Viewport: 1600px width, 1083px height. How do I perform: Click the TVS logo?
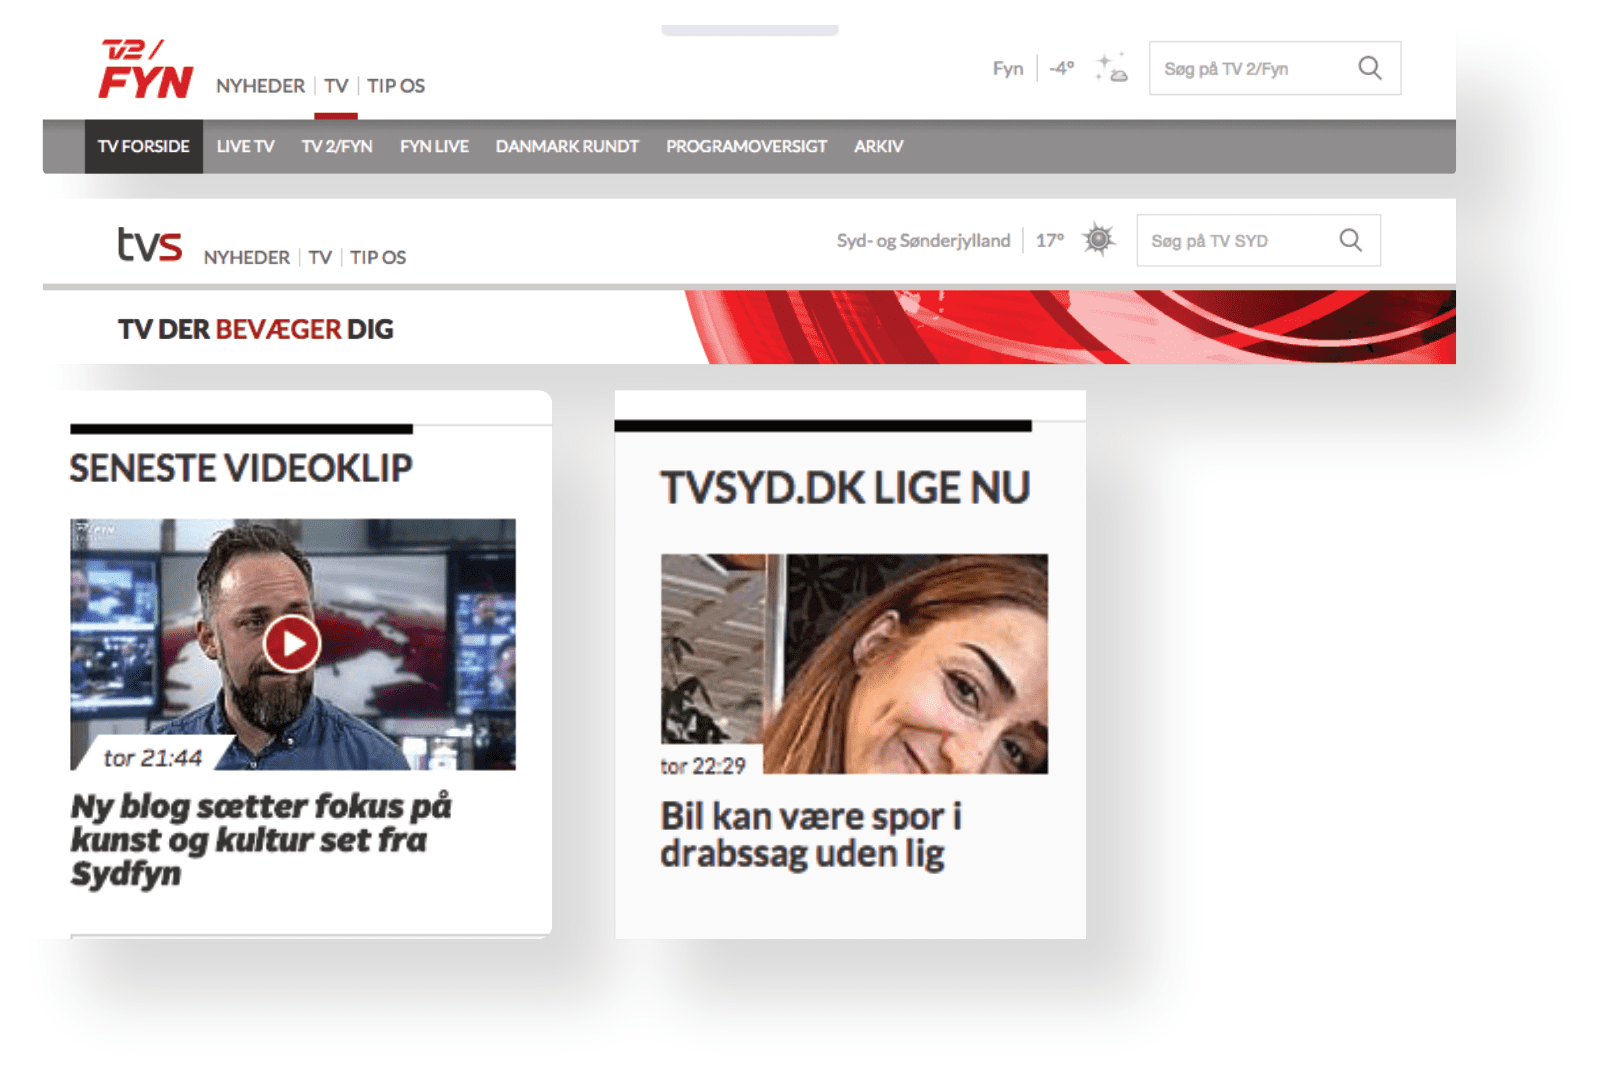[150, 244]
